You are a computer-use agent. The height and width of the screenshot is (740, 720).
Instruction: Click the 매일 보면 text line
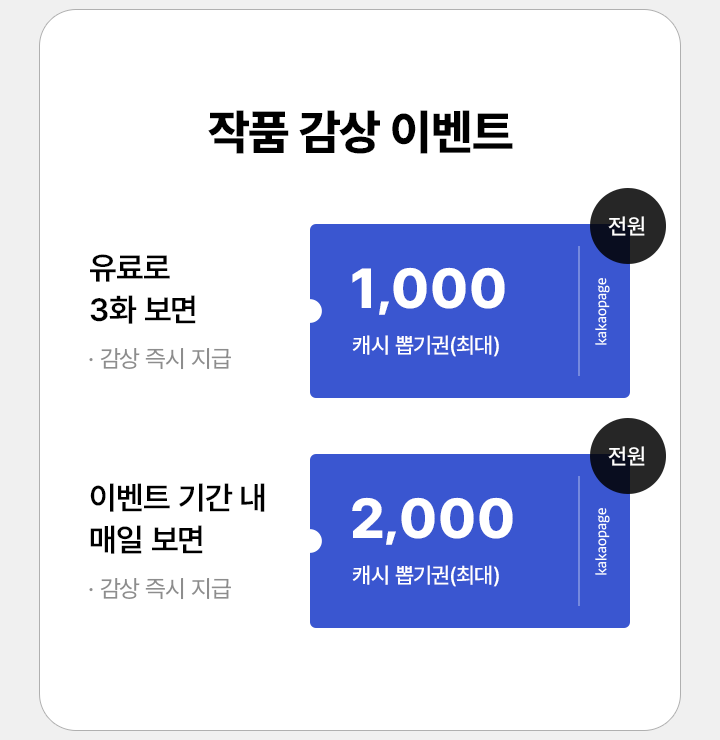[x=147, y=541]
